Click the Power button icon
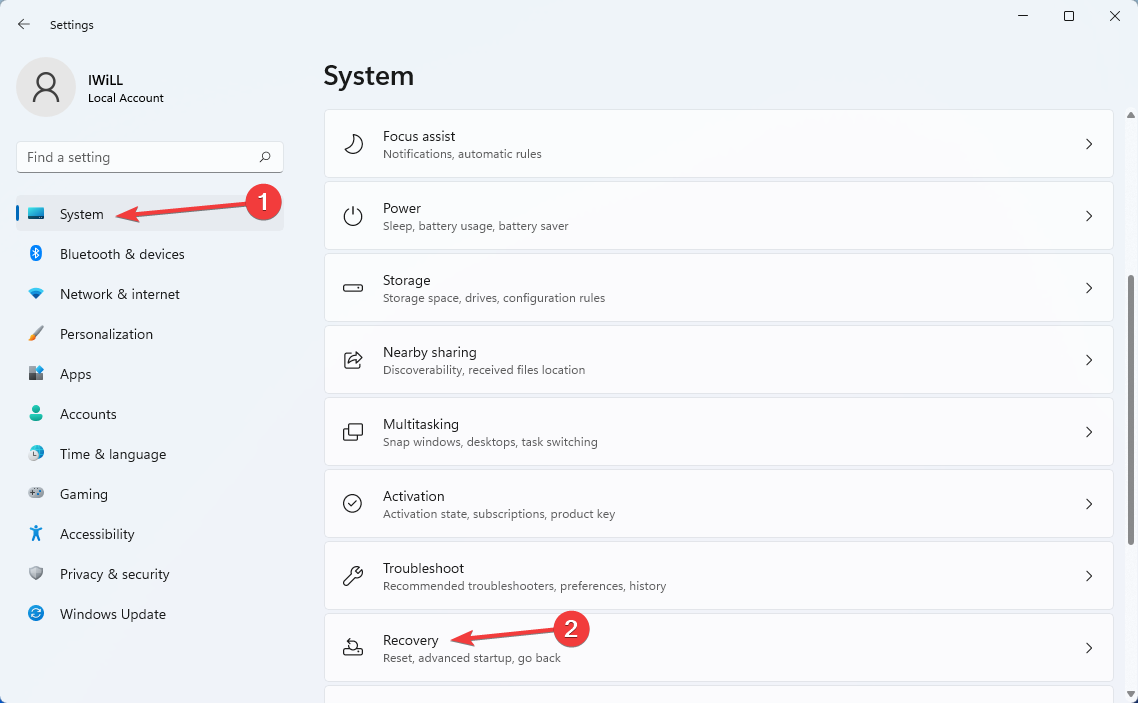This screenshot has width=1138, height=703. pos(353,215)
